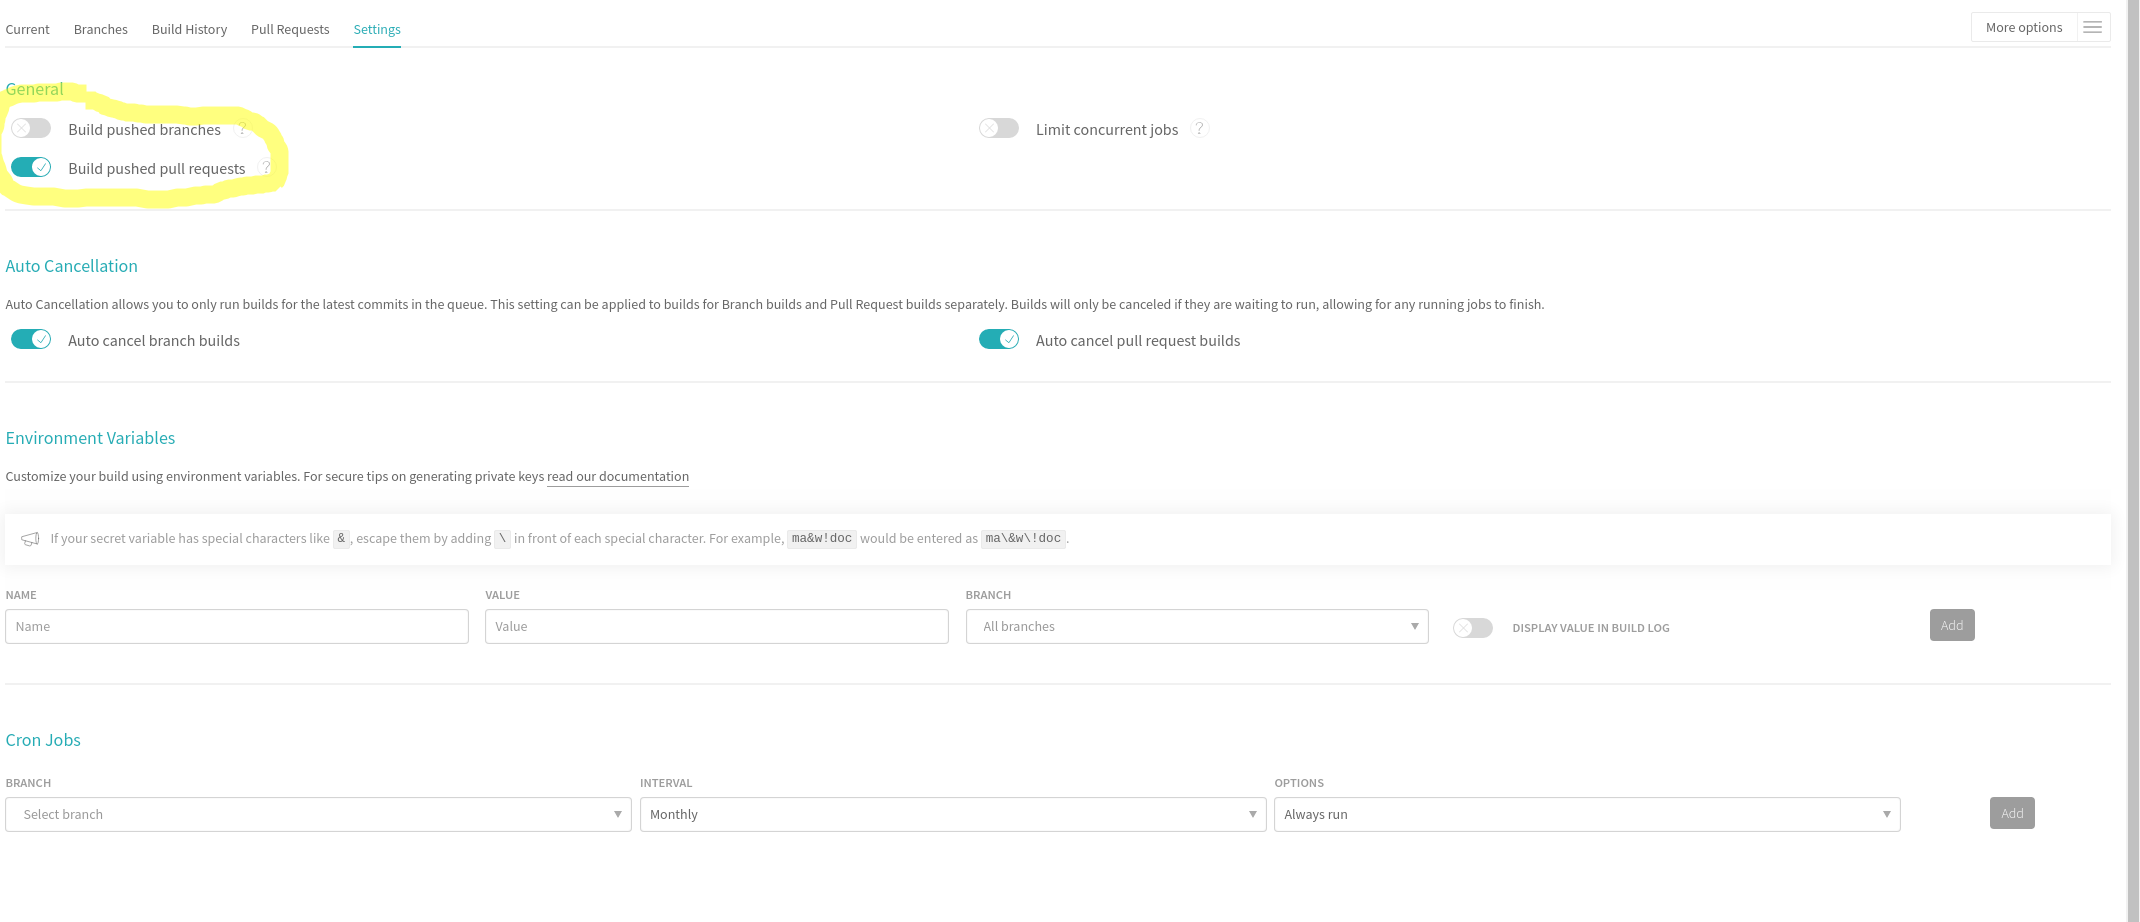Open the Select branch dropdown under Cron Jobs
This screenshot has width=2140, height=922.
[317, 814]
